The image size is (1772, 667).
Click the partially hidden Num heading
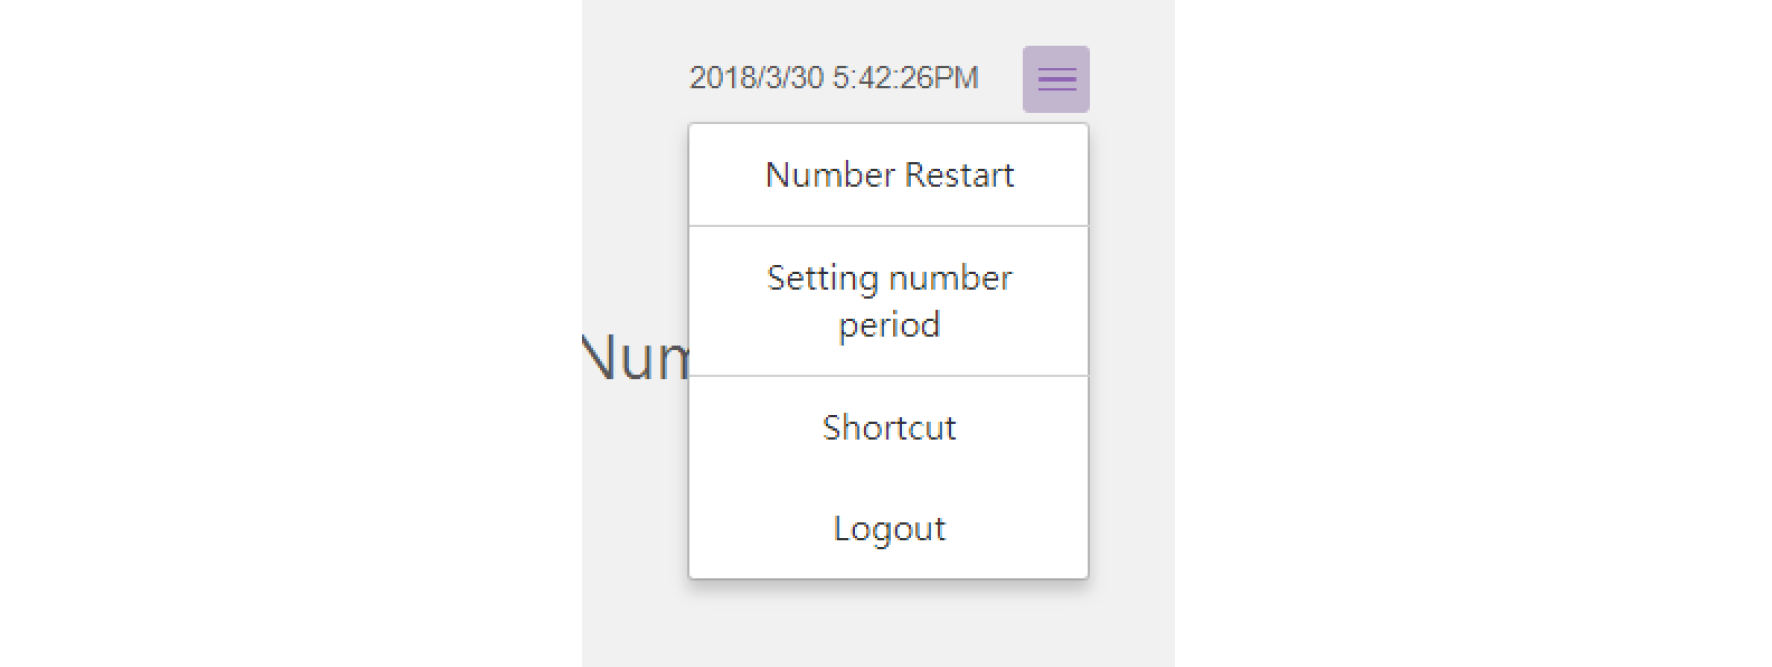tap(636, 357)
